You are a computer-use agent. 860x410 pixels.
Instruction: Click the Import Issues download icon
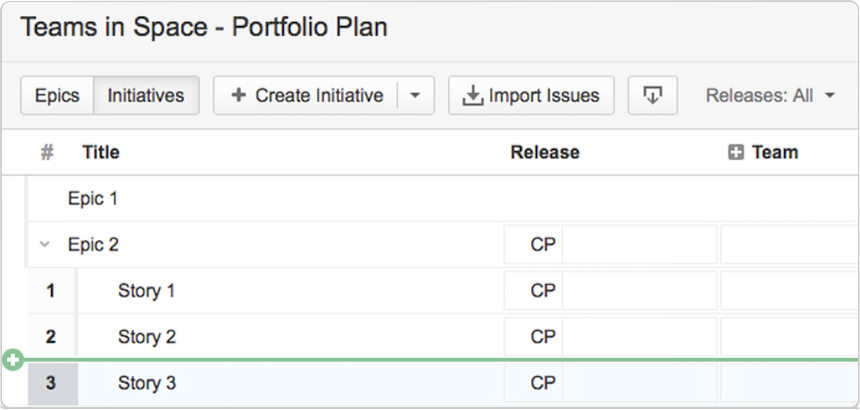pyautogui.click(x=472, y=96)
